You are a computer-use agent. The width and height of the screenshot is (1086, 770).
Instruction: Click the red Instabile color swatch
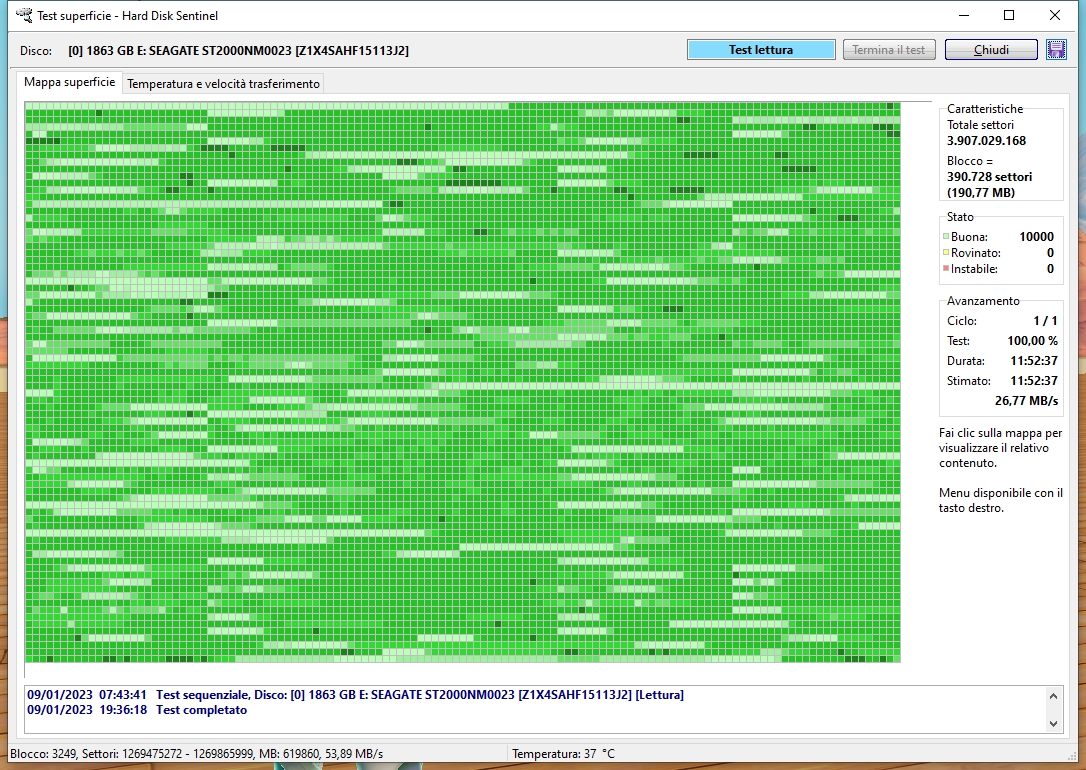[945, 269]
